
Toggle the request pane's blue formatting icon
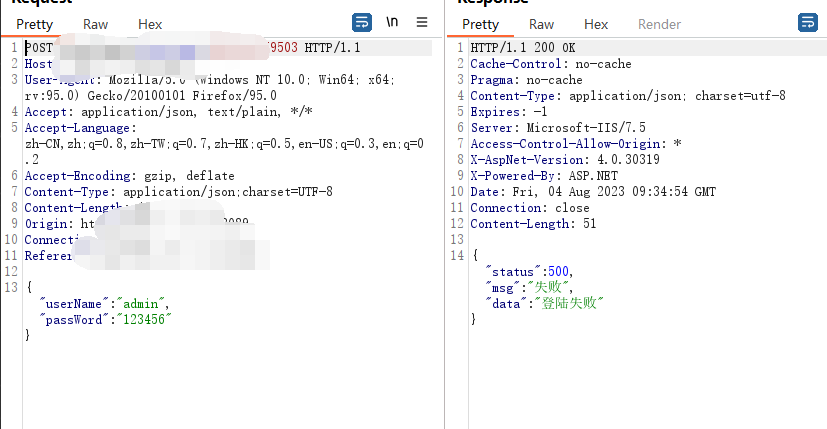[x=362, y=22]
